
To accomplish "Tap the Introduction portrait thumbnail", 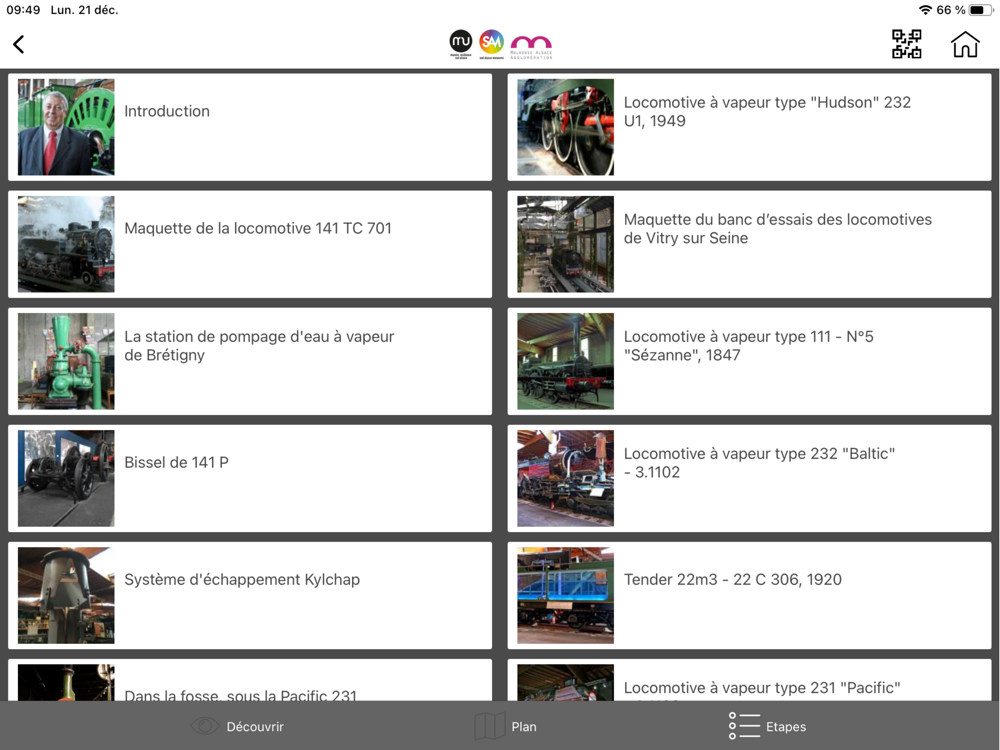I will point(66,127).
